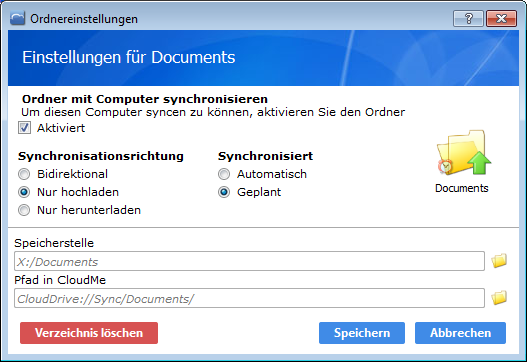
Task: Close the Ordnereinstellungen dialog
Action: (501, 18)
